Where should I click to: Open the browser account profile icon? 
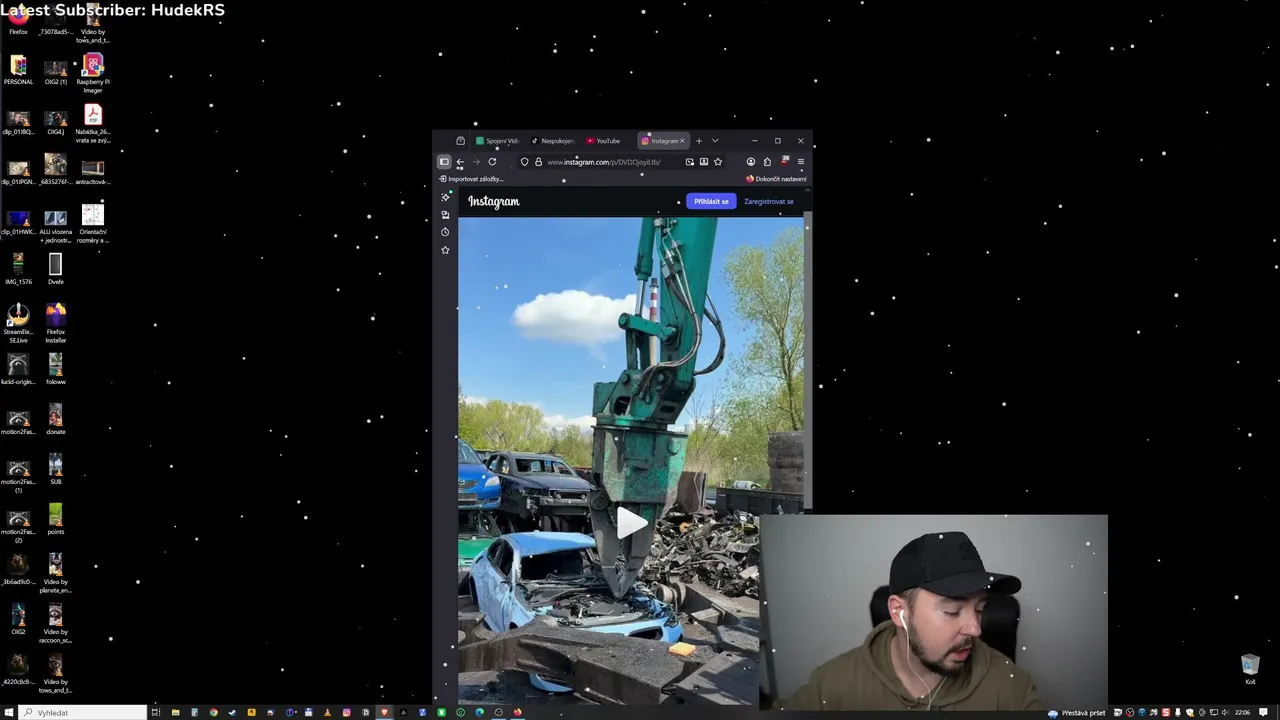tap(751, 162)
